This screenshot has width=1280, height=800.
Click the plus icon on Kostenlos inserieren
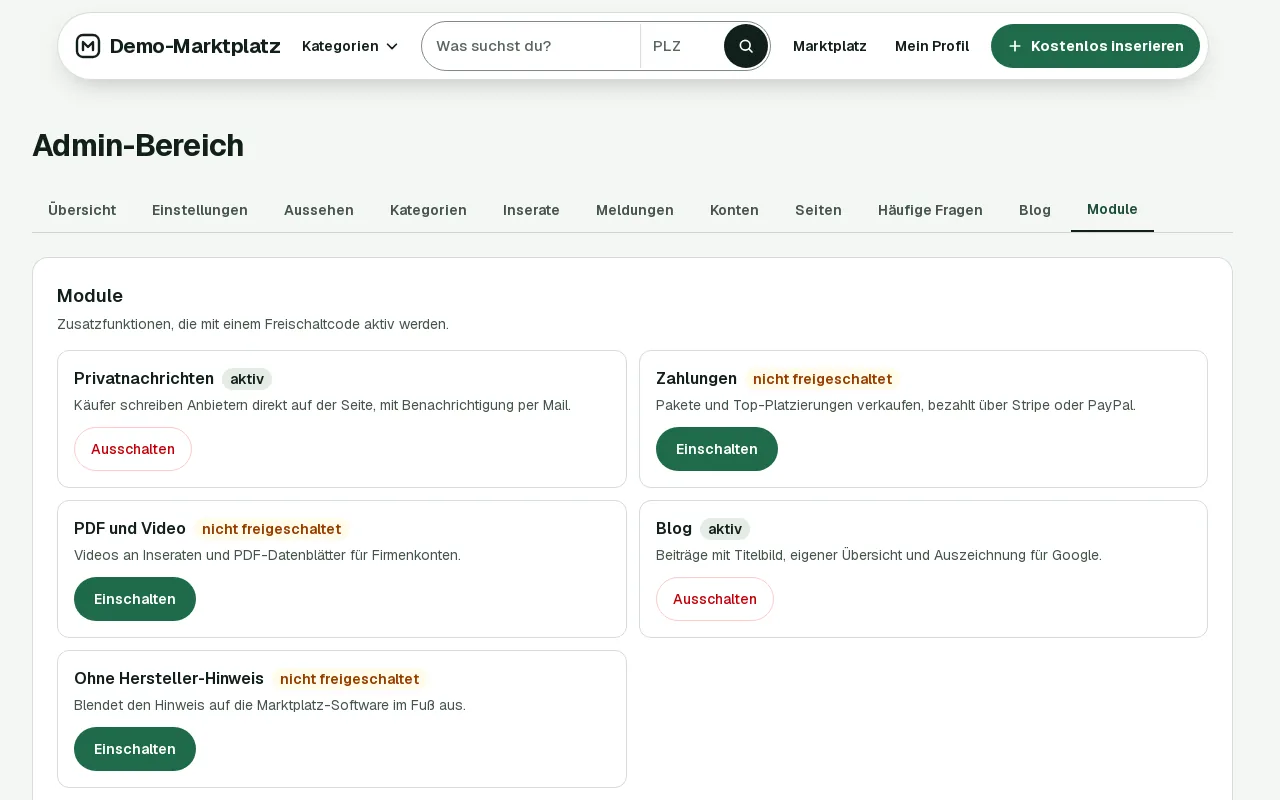coord(1015,46)
